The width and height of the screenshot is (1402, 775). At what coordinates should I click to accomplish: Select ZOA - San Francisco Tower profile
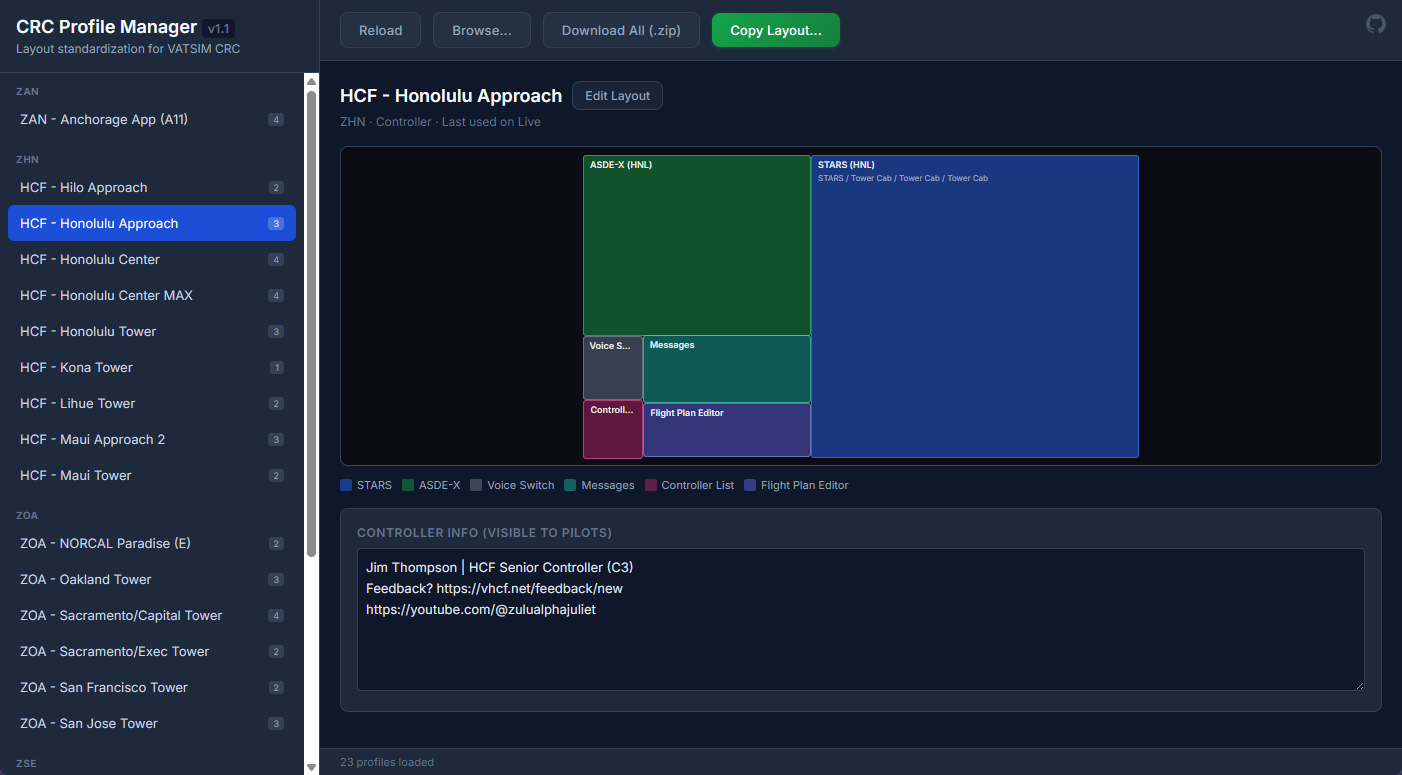click(x=152, y=687)
